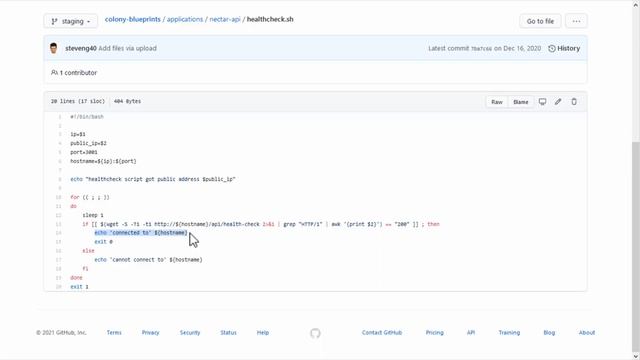The width and height of the screenshot is (640, 360).
Task: Open the Status footer link
Action: tap(228, 333)
